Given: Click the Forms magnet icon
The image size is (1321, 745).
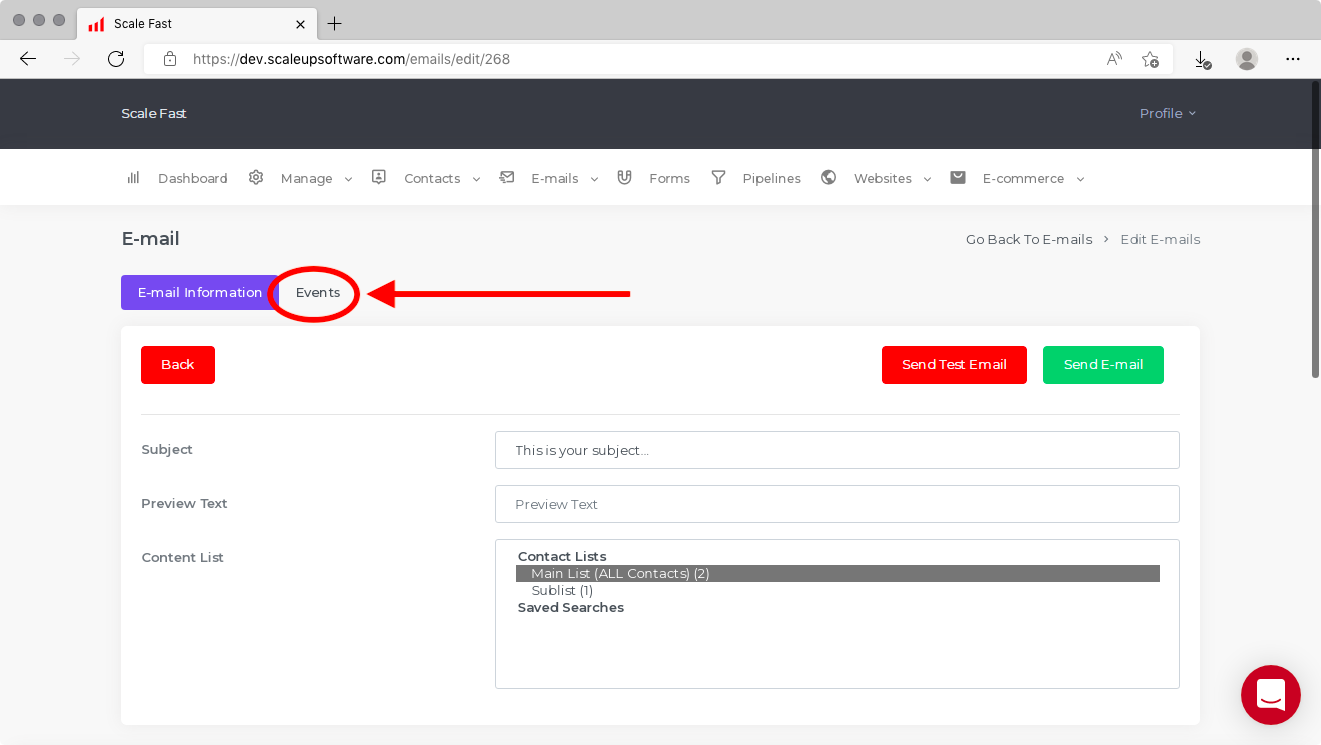Looking at the screenshot, I should [625, 177].
